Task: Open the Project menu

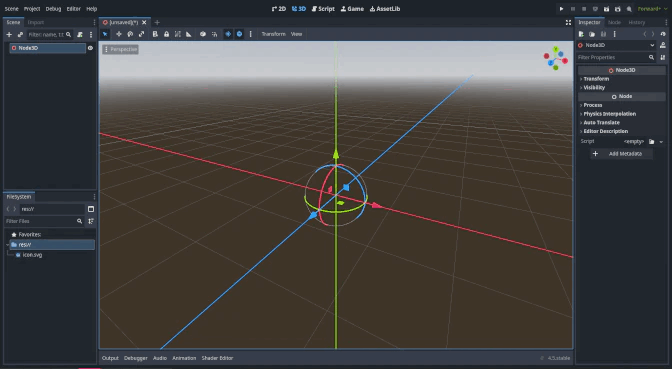Action: [32, 9]
